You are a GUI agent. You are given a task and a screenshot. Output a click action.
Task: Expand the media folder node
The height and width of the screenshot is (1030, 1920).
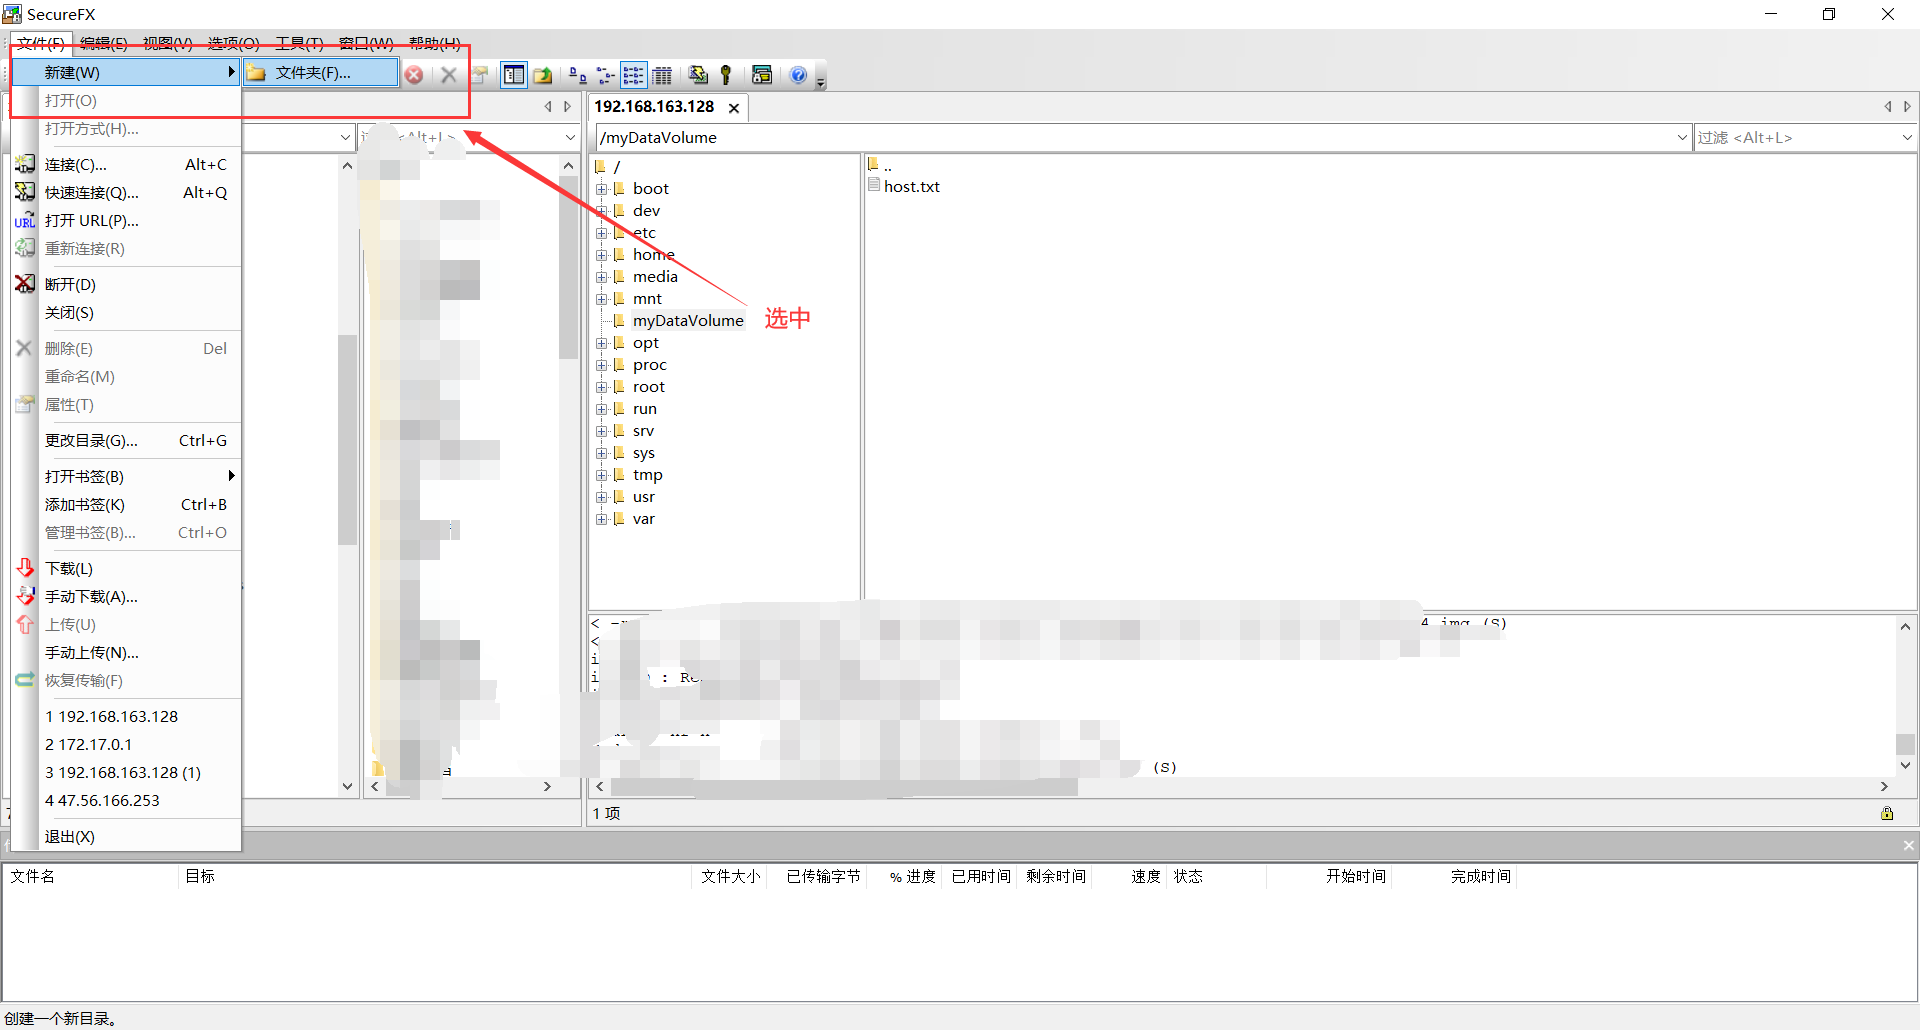click(602, 277)
